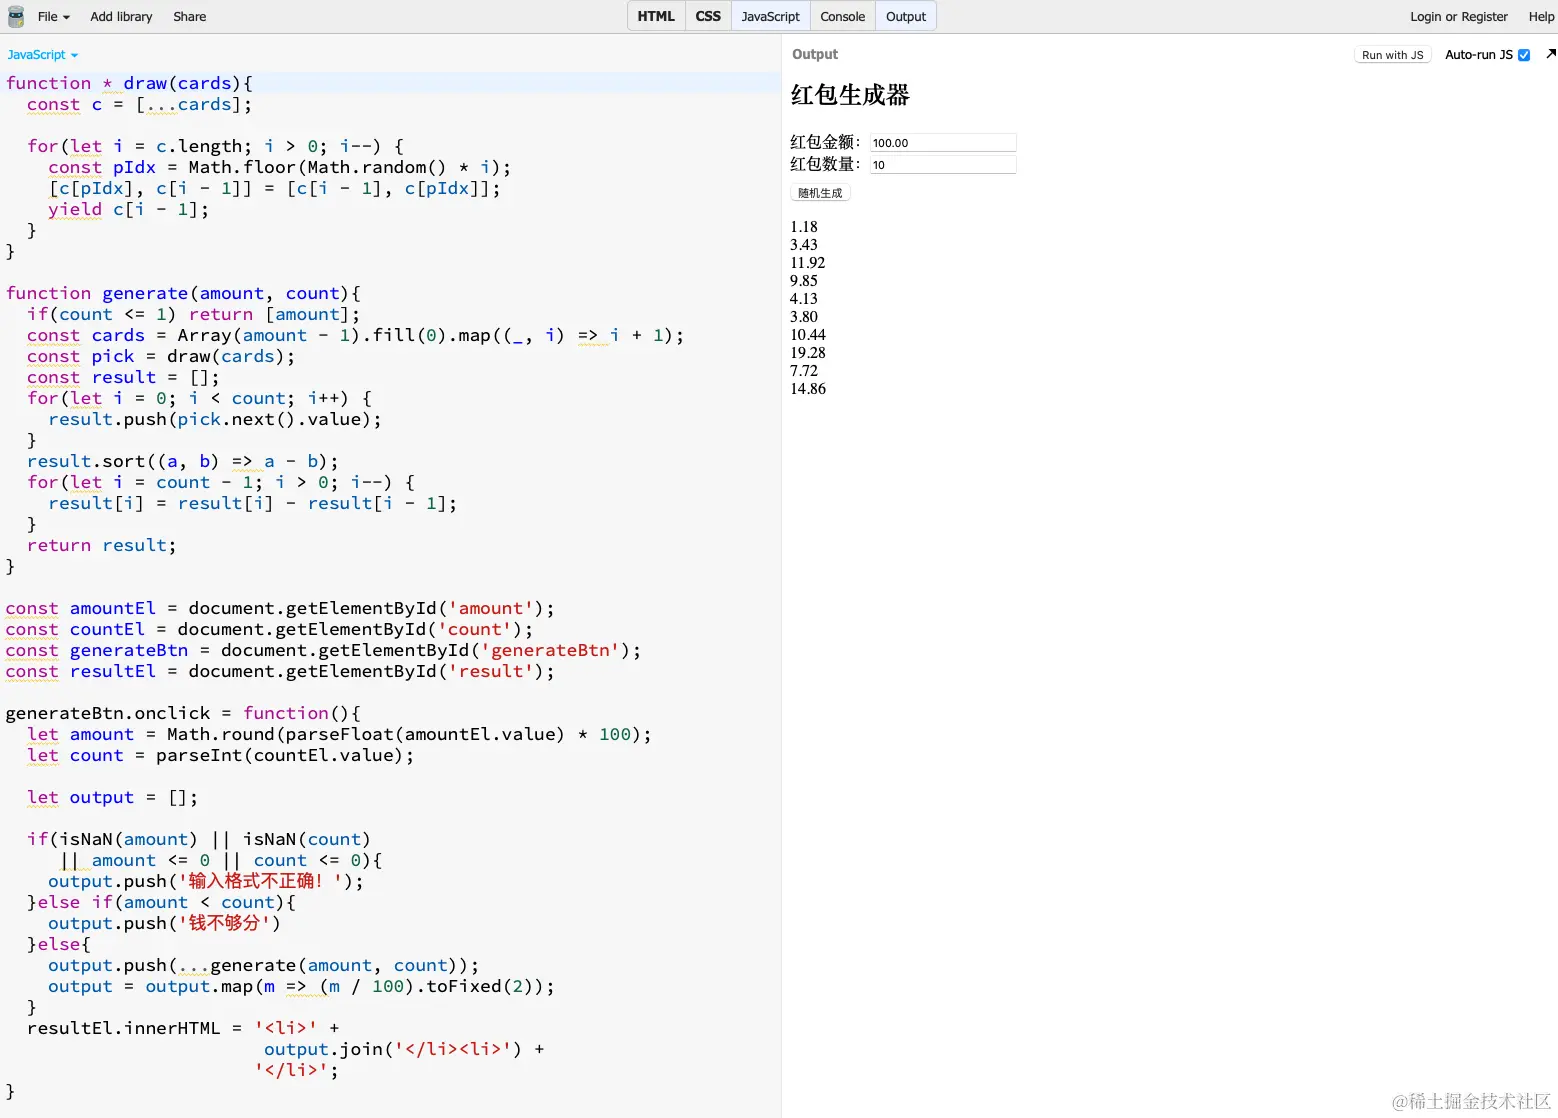Screen dimensions: 1558x1118
Task: Toggle the Output panel tab
Action: coord(906,16)
